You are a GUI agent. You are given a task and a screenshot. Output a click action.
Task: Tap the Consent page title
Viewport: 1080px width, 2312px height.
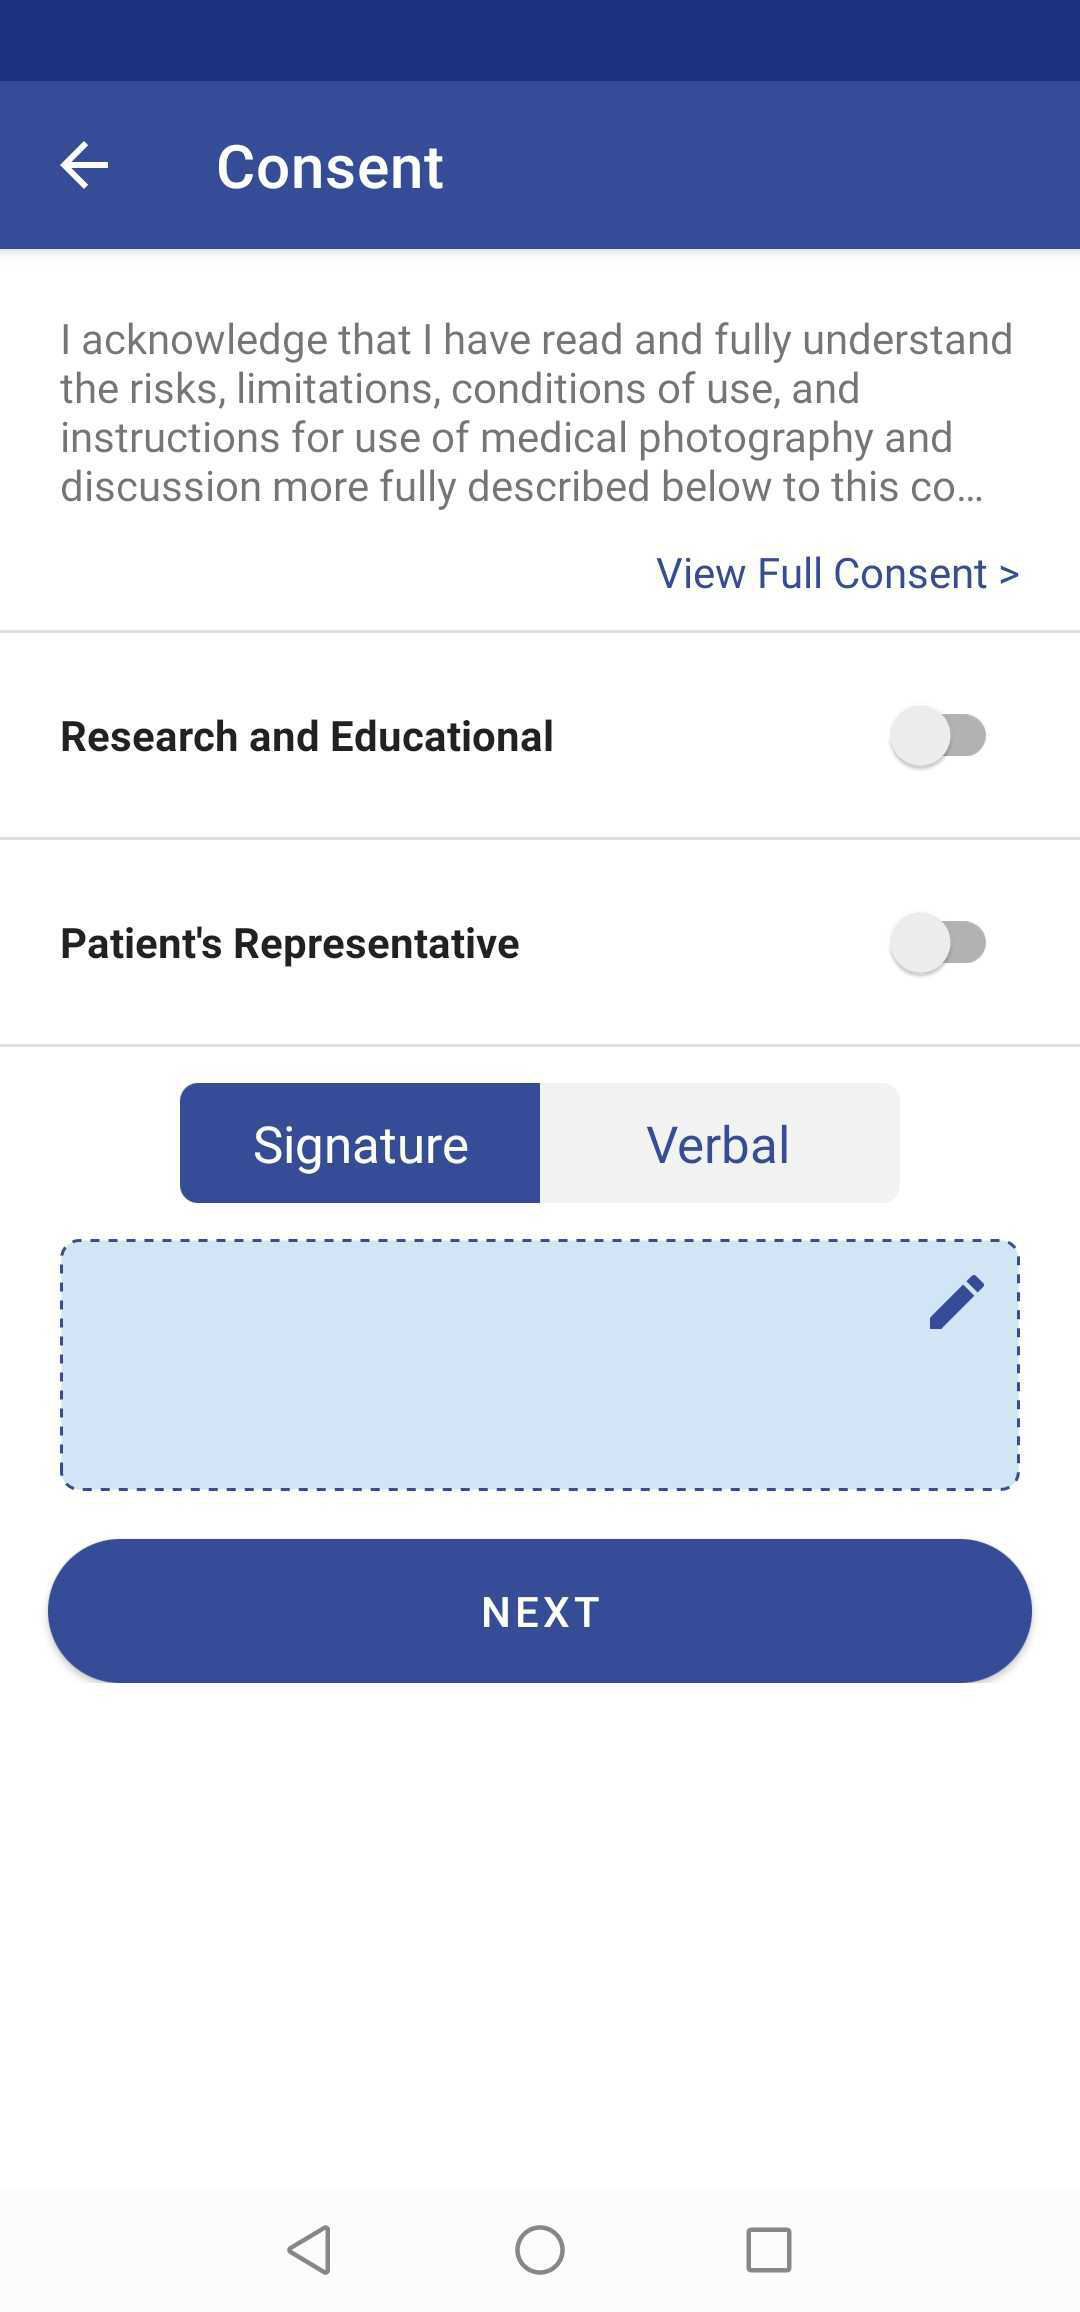[x=330, y=166]
